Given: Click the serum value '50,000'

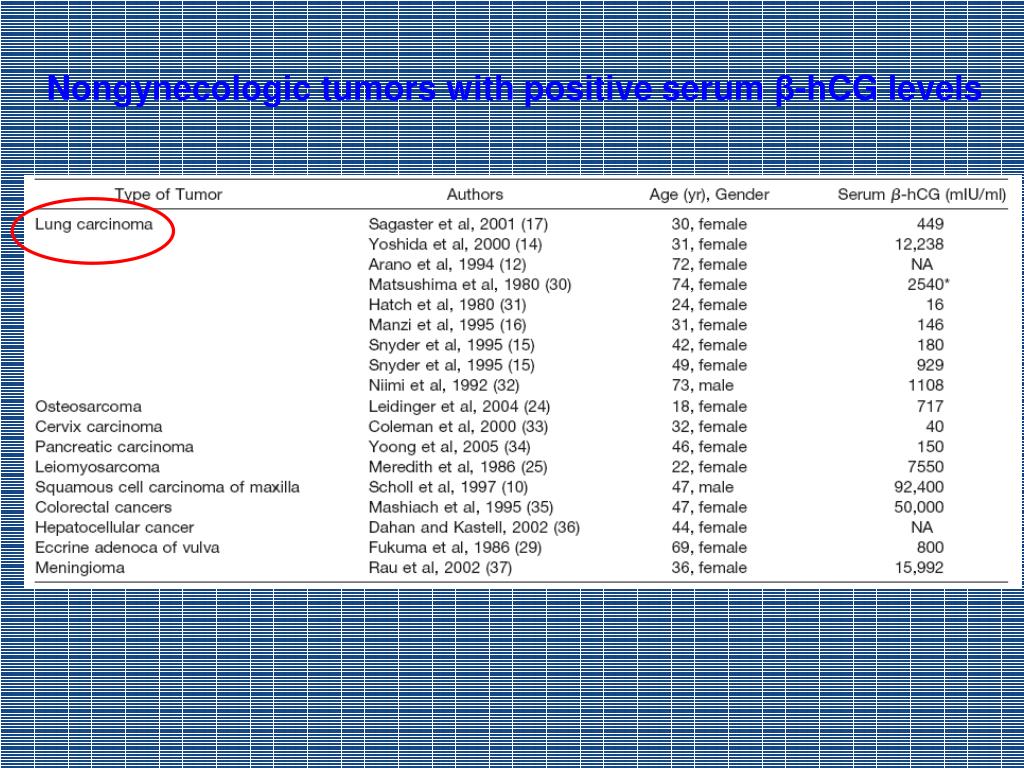Looking at the screenshot, I should pyautogui.click(x=919, y=507).
